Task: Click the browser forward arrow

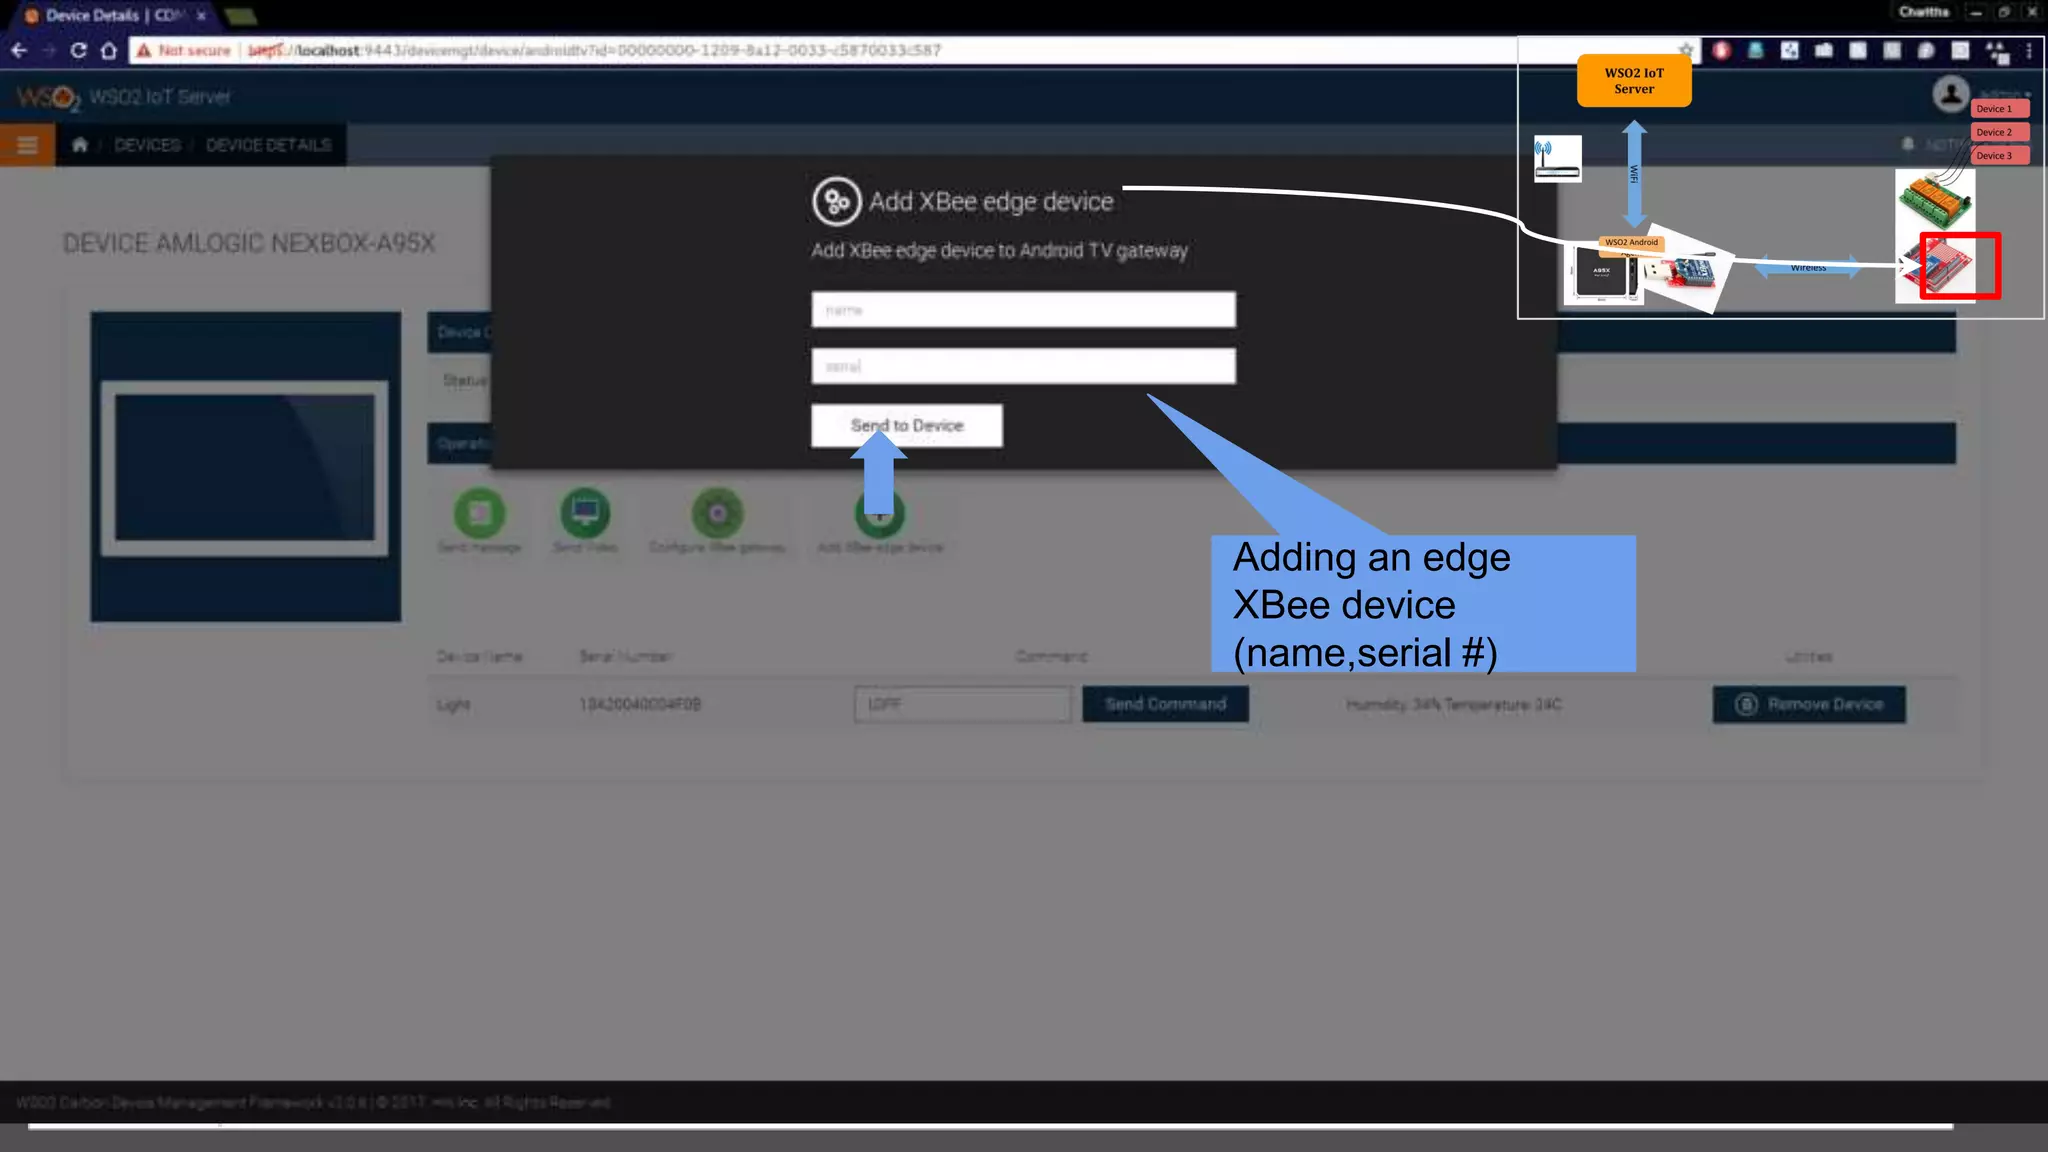Action: (x=48, y=50)
